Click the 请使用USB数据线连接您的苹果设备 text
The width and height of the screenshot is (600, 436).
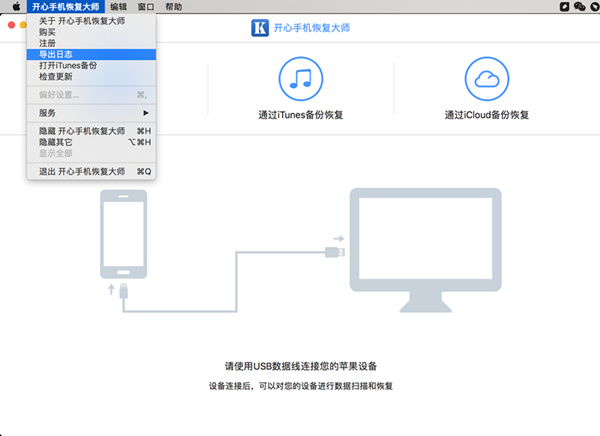click(301, 366)
